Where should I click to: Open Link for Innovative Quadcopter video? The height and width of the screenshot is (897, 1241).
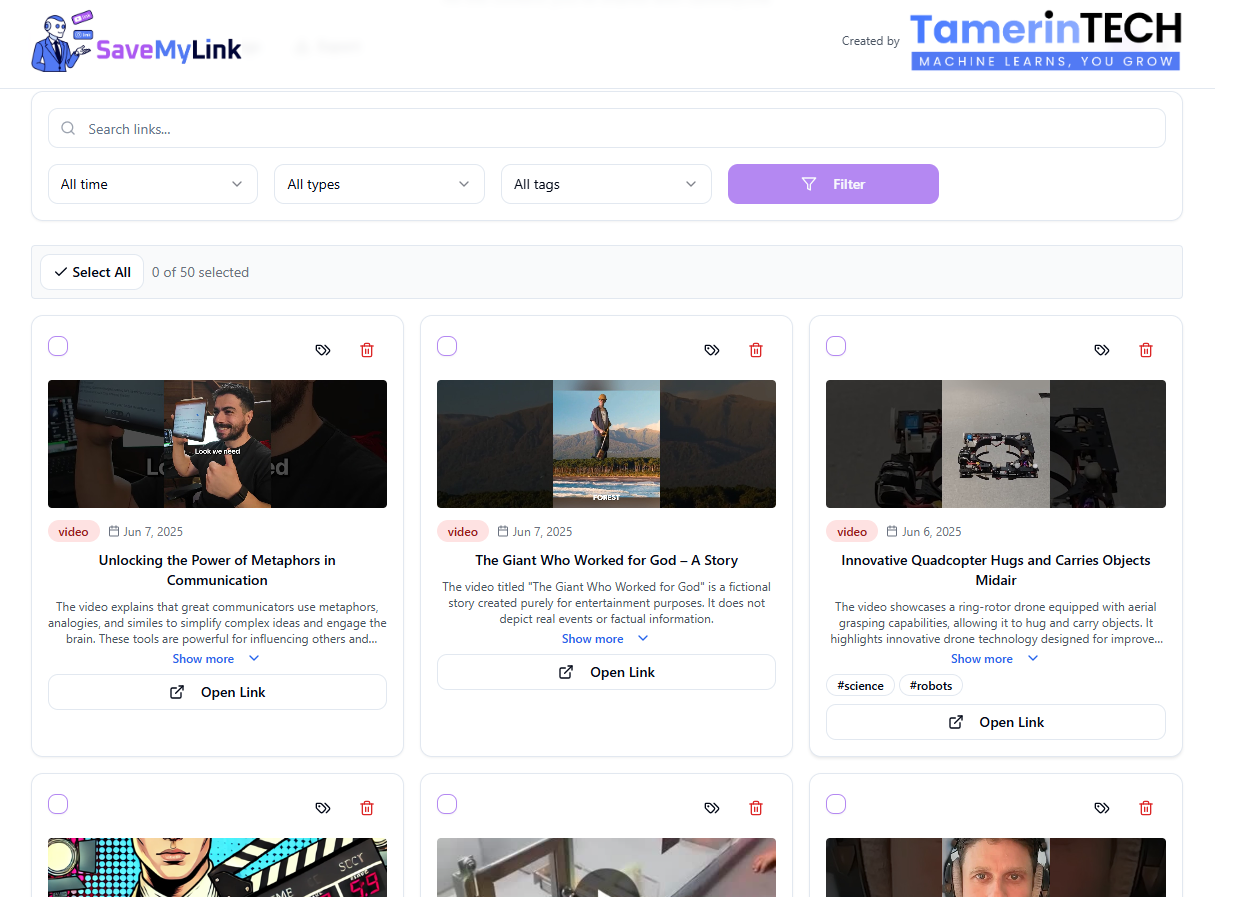pos(996,722)
